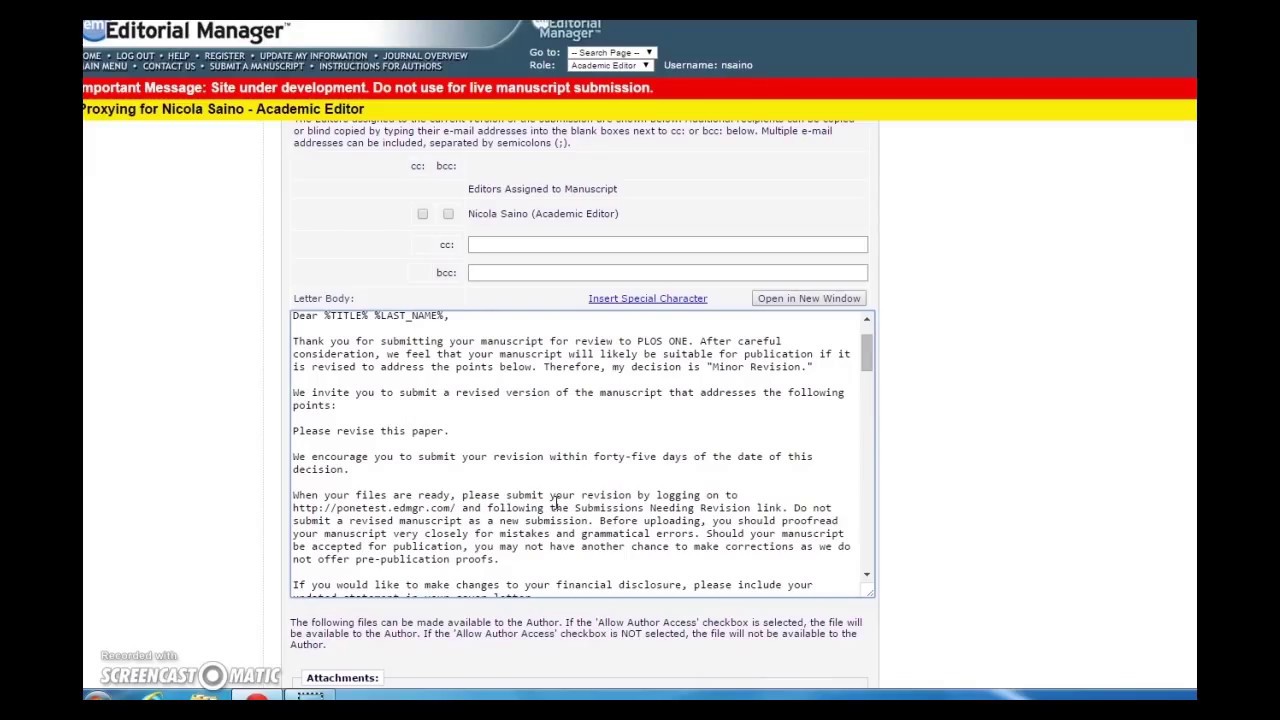The width and height of the screenshot is (1280, 720).
Task: Click the Letter Body scrollbar down arrow
Action: point(867,575)
